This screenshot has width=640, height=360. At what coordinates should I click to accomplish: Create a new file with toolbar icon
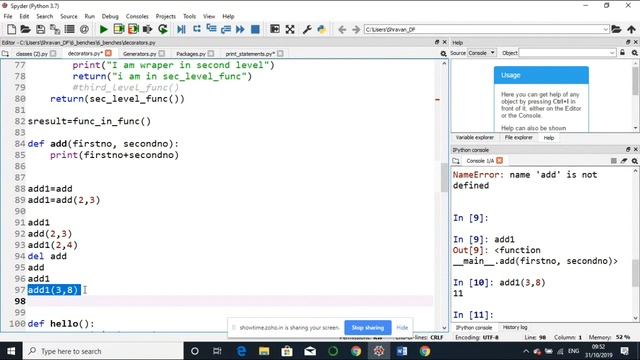point(11,29)
